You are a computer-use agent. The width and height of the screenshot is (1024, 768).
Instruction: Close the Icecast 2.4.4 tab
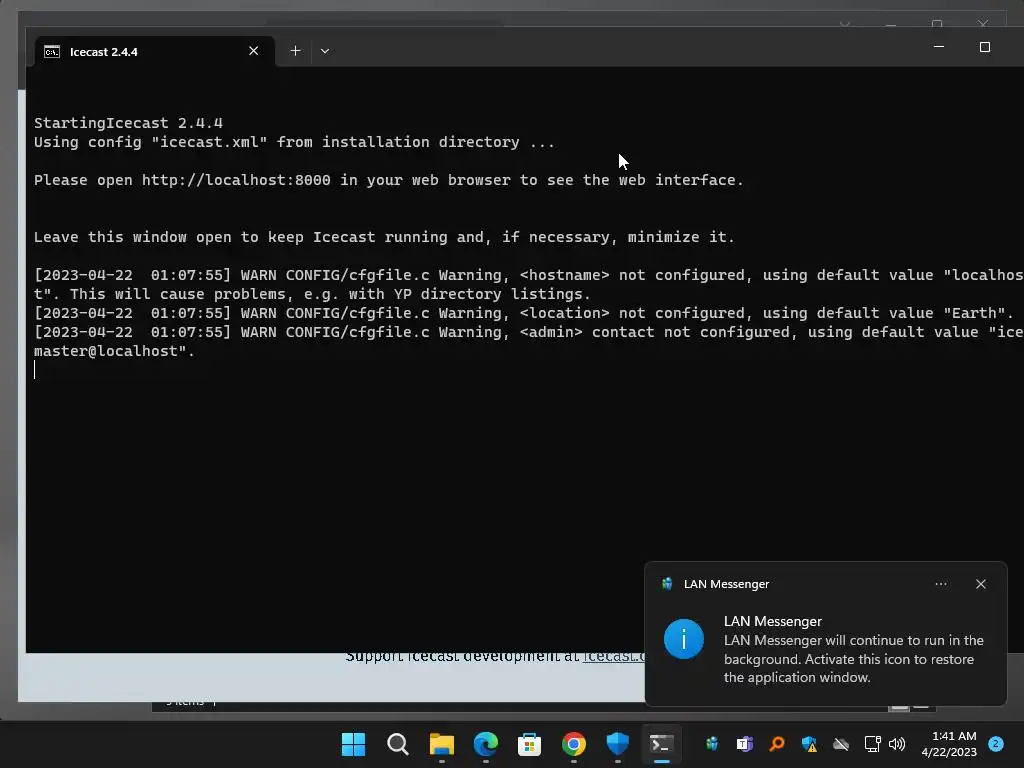(254, 51)
